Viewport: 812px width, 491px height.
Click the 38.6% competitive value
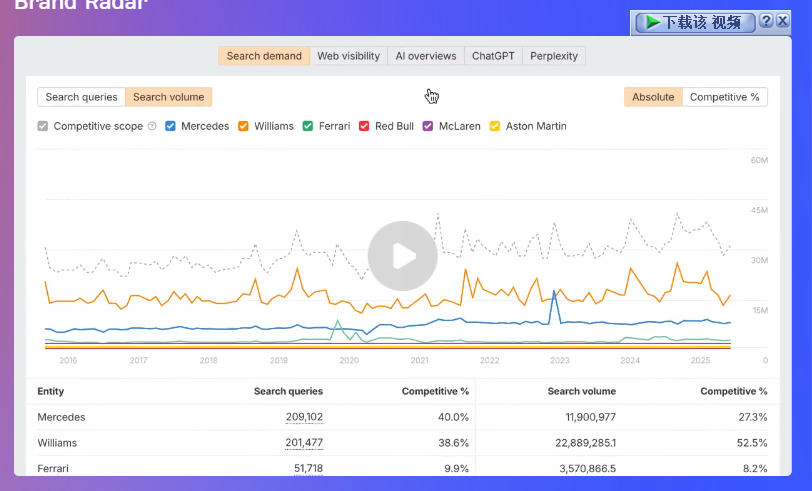[x=453, y=443]
